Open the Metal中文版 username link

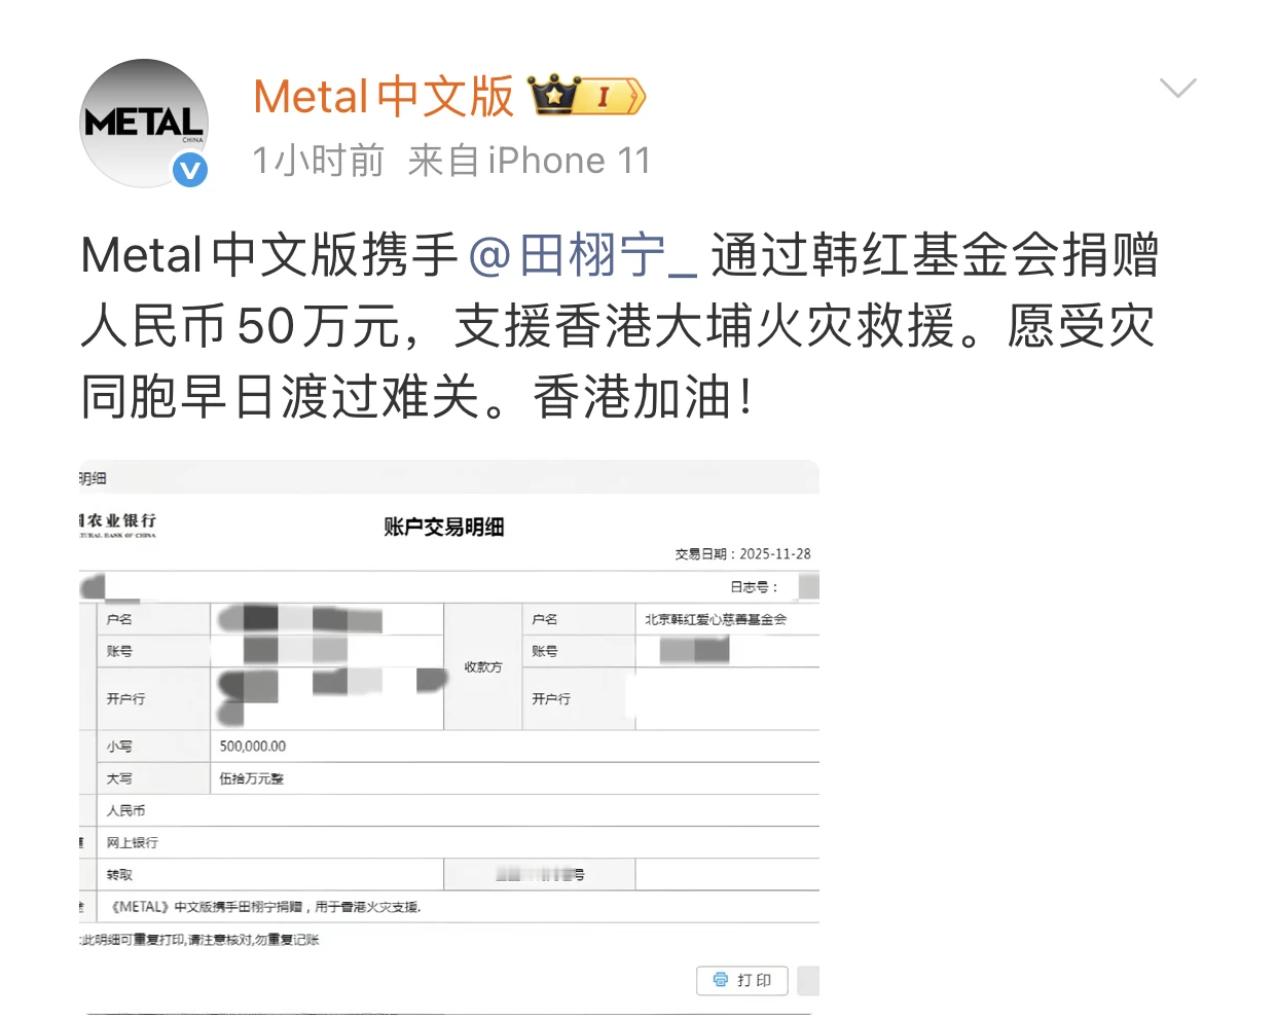[x=384, y=97]
